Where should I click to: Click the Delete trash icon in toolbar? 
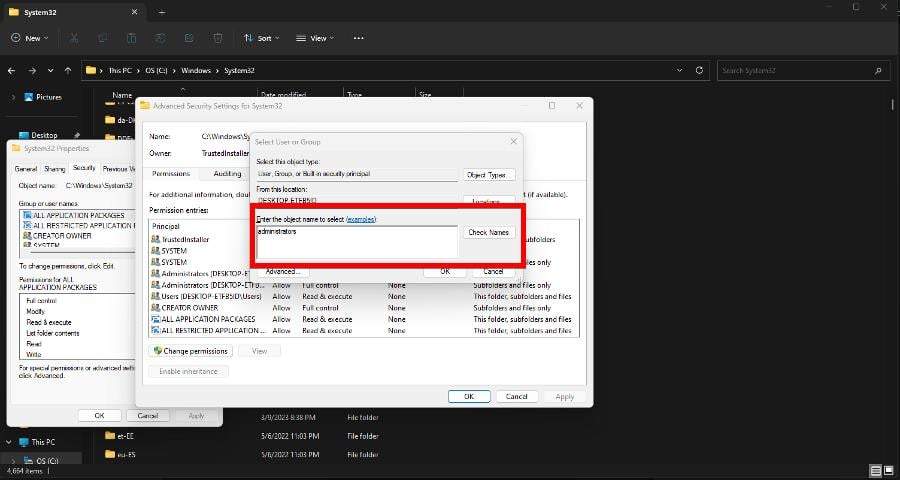[218, 38]
